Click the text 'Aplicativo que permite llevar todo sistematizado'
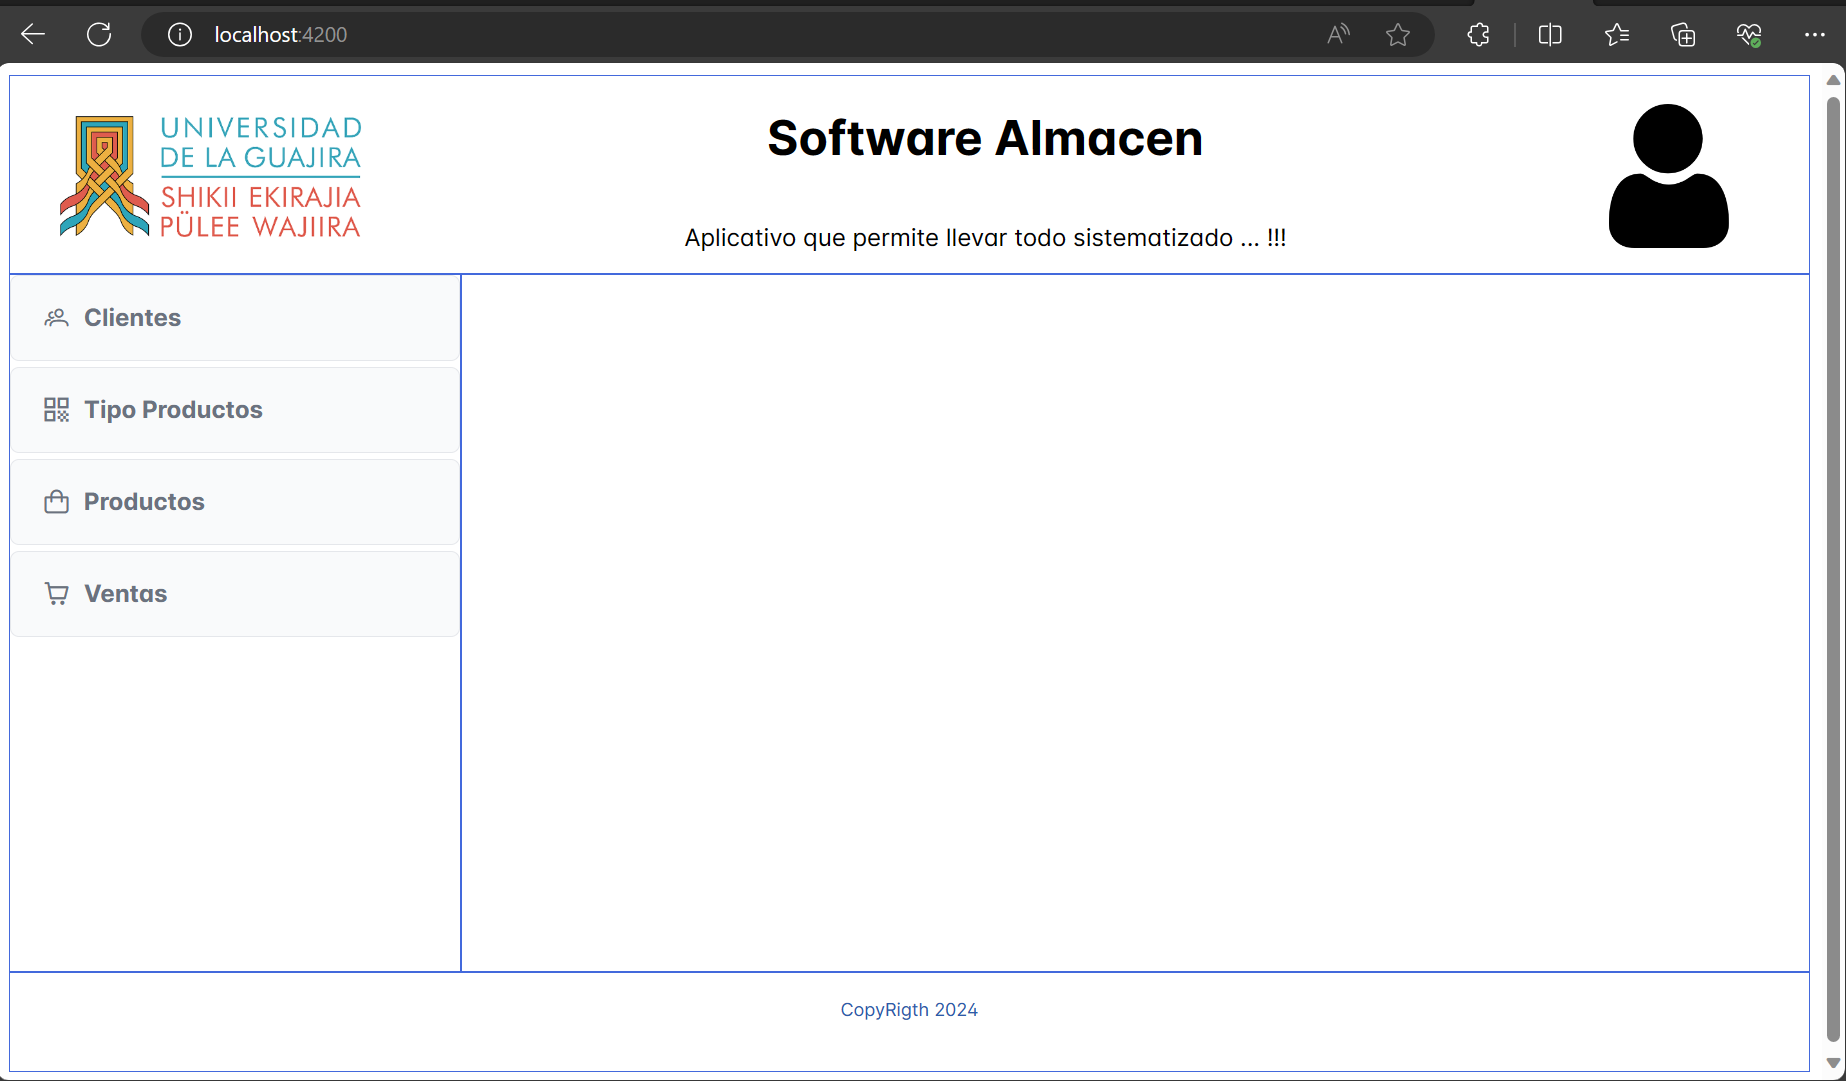The height and width of the screenshot is (1081, 1846). pos(959,238)
